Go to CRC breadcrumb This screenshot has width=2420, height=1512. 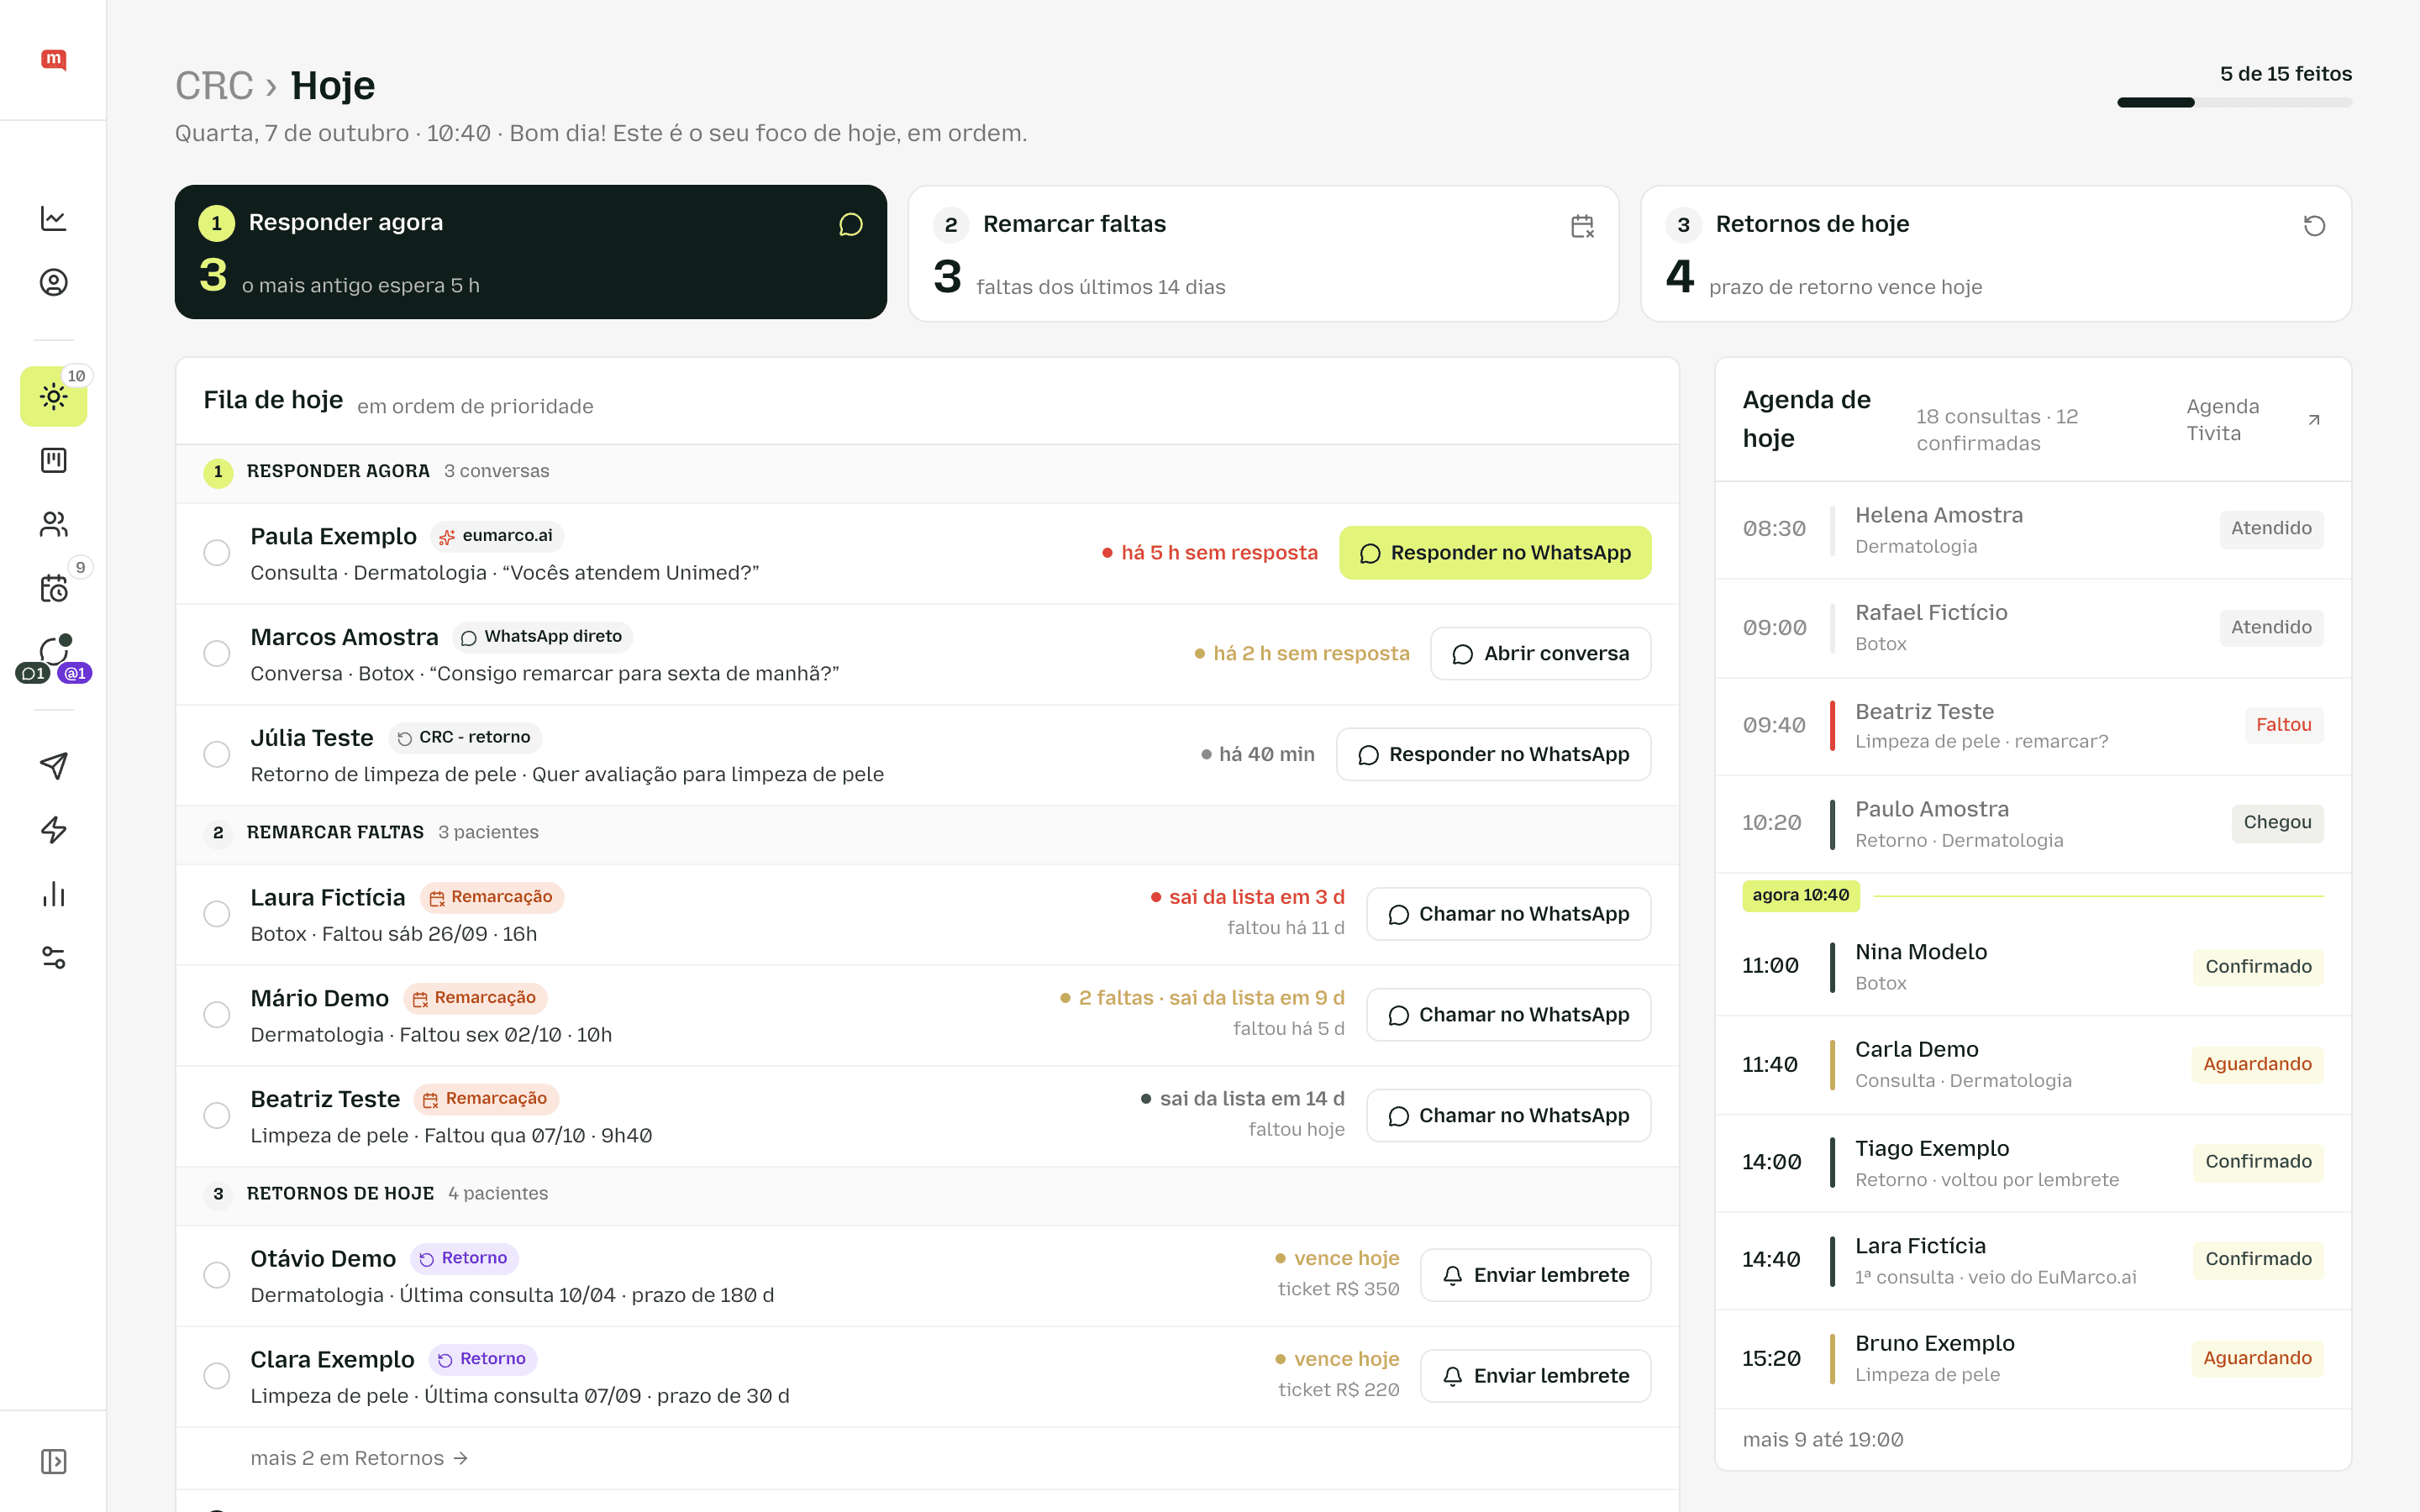tap(214, 86)
